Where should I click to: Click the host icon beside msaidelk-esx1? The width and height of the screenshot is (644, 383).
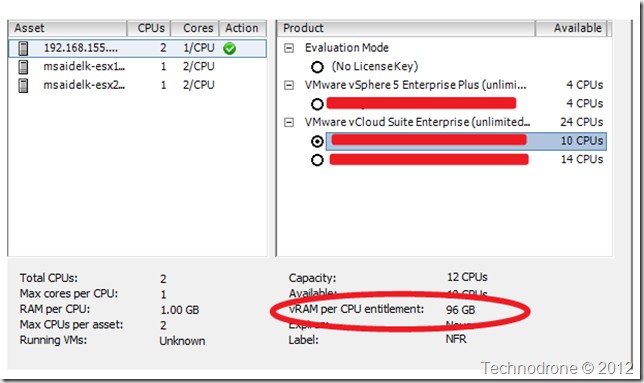[x=23, y=67]
